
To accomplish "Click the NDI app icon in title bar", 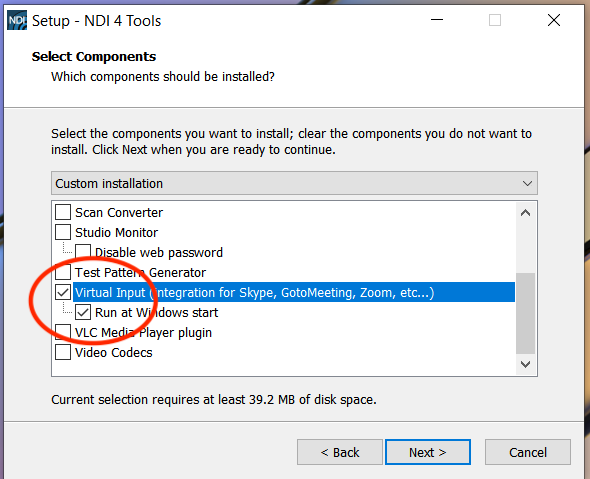I will pyautogui.click(x=17, y=20).
